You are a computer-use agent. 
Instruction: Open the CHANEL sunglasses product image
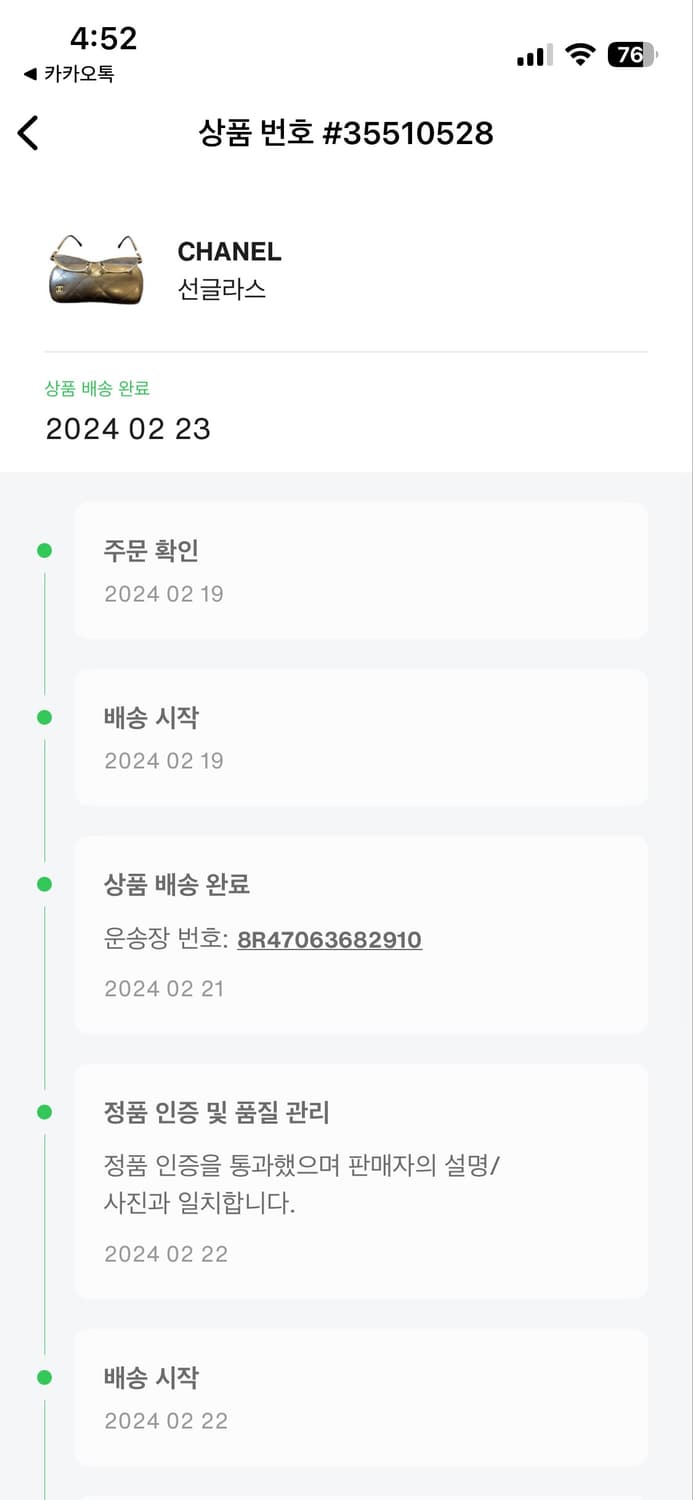pos(95,265)
